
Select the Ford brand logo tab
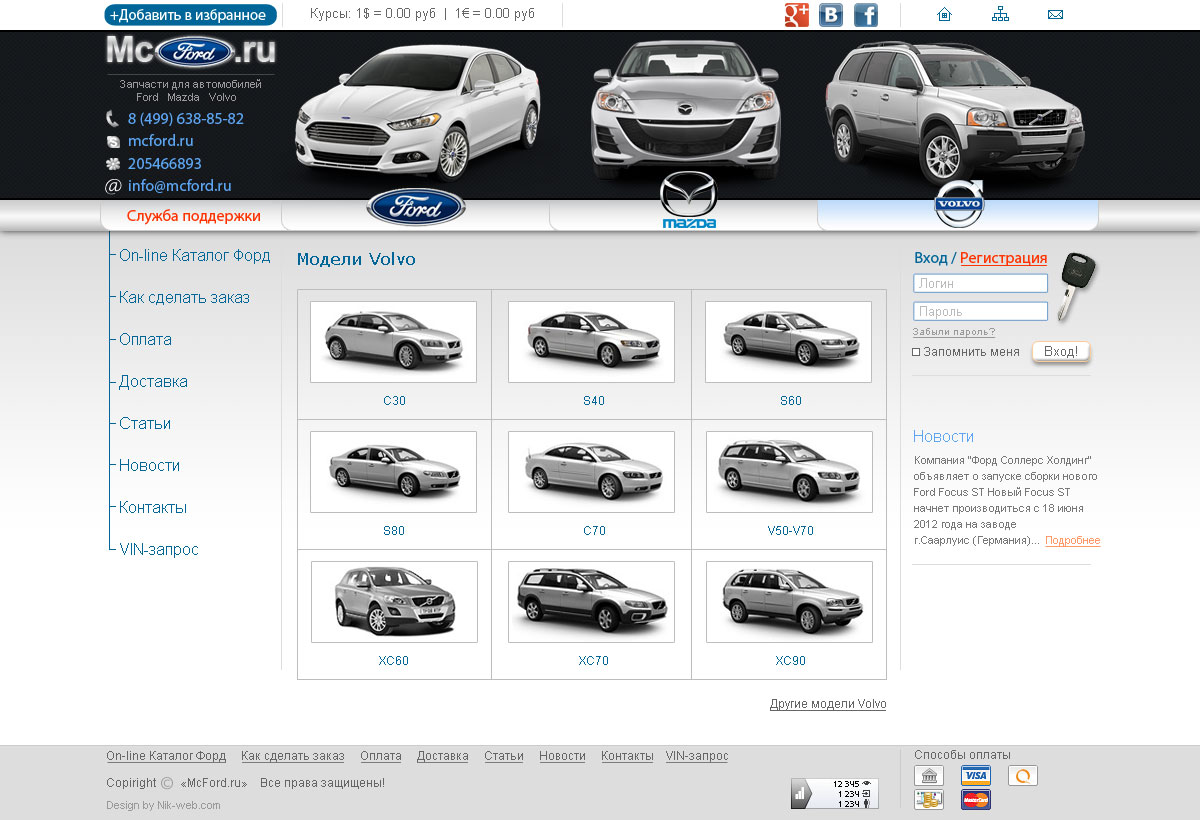[416, 207]
